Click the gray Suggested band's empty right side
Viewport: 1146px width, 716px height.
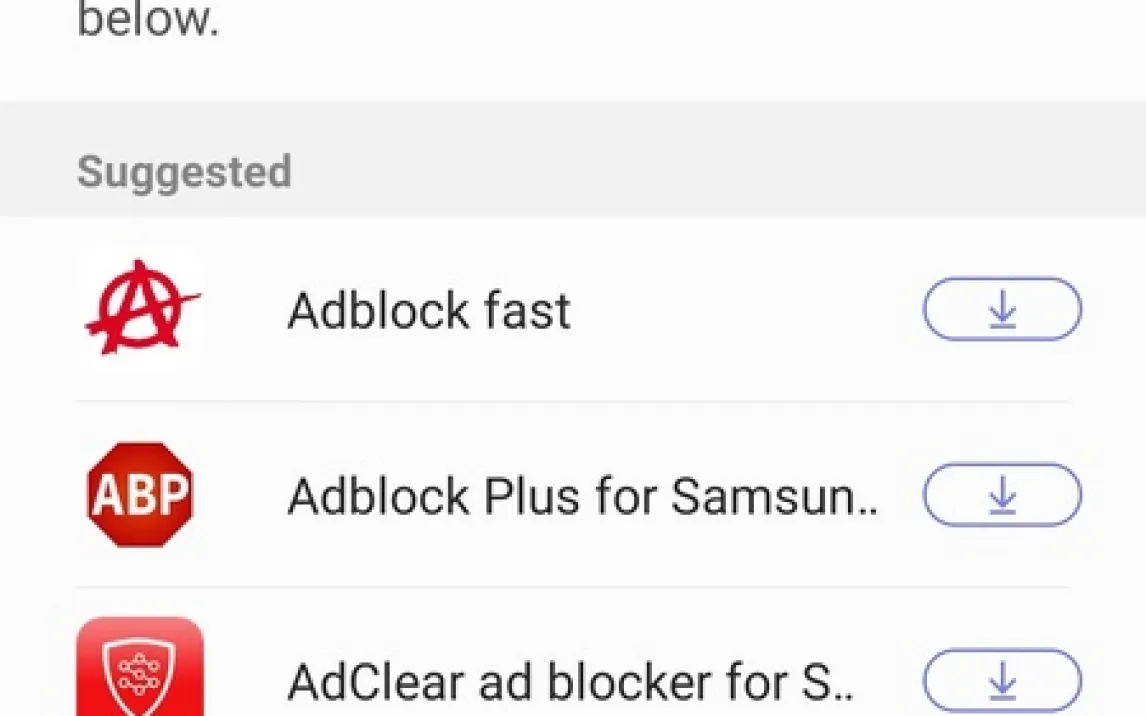800,160
